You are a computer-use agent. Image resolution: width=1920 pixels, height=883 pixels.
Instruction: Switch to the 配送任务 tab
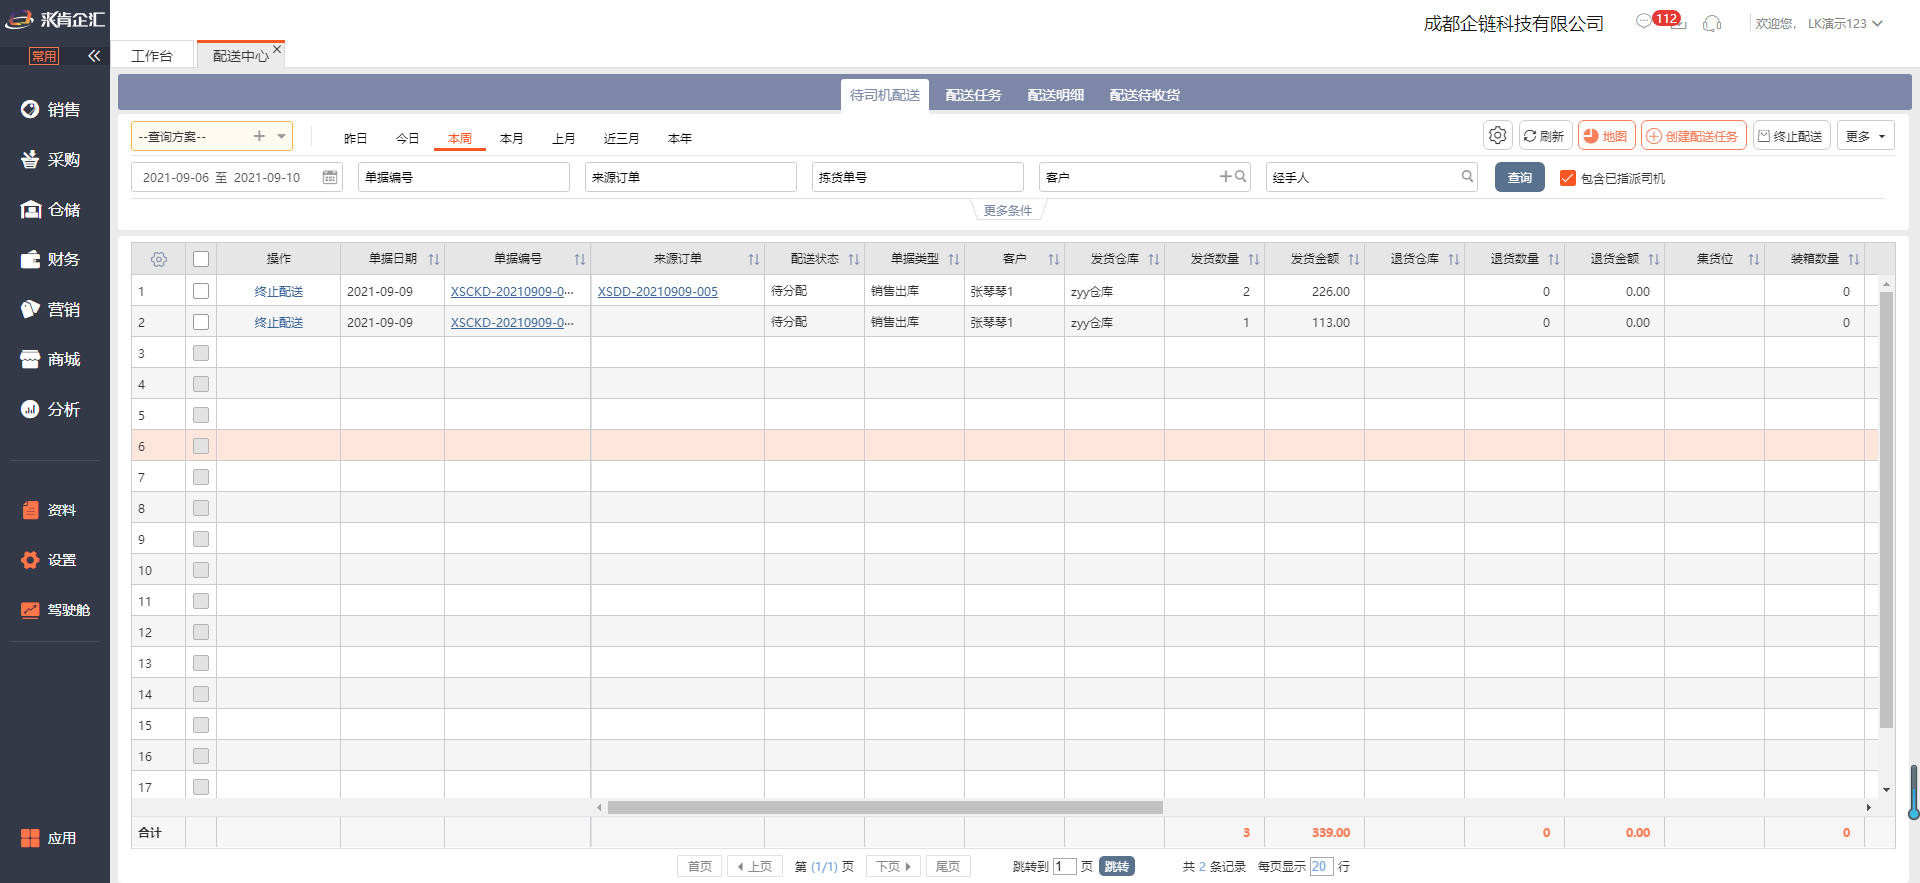[973, 95]
